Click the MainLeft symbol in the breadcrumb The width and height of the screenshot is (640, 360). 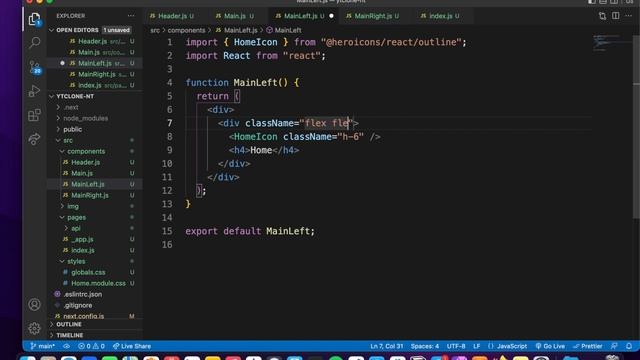point(284,30)
